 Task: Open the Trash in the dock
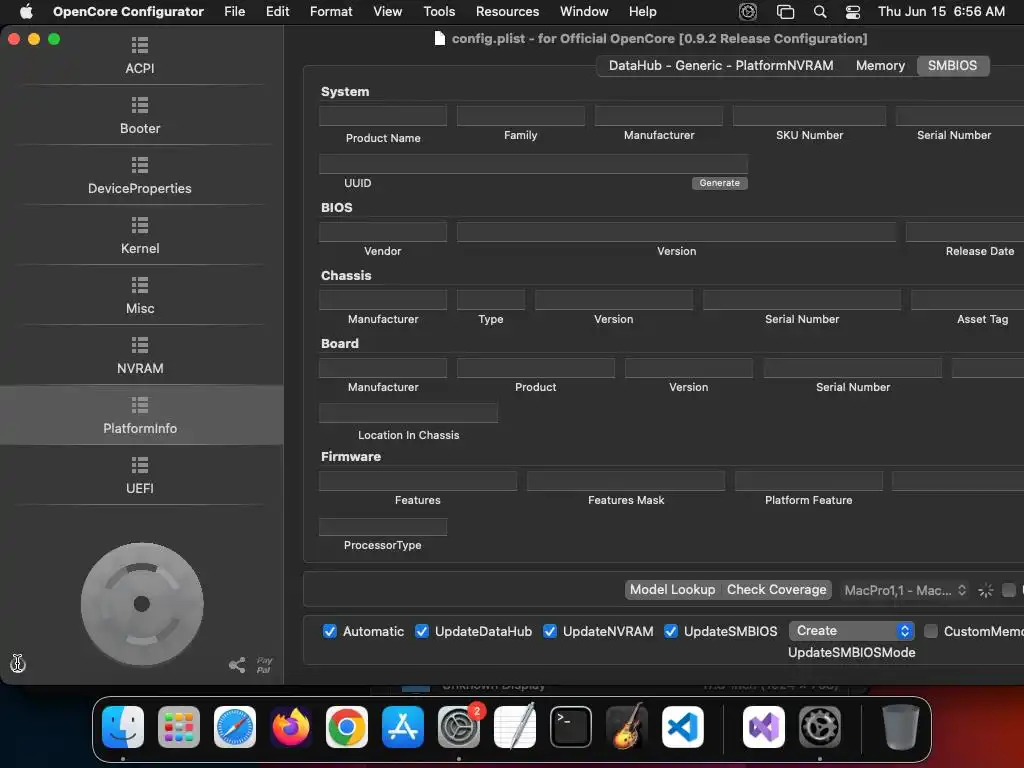[x=901, y=727]
